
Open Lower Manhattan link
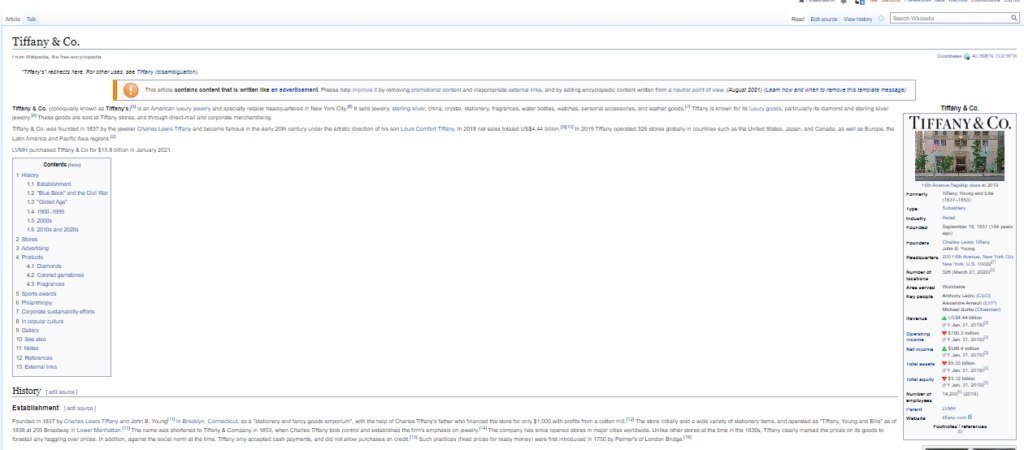pyautogui.click(x=97, y=432)
